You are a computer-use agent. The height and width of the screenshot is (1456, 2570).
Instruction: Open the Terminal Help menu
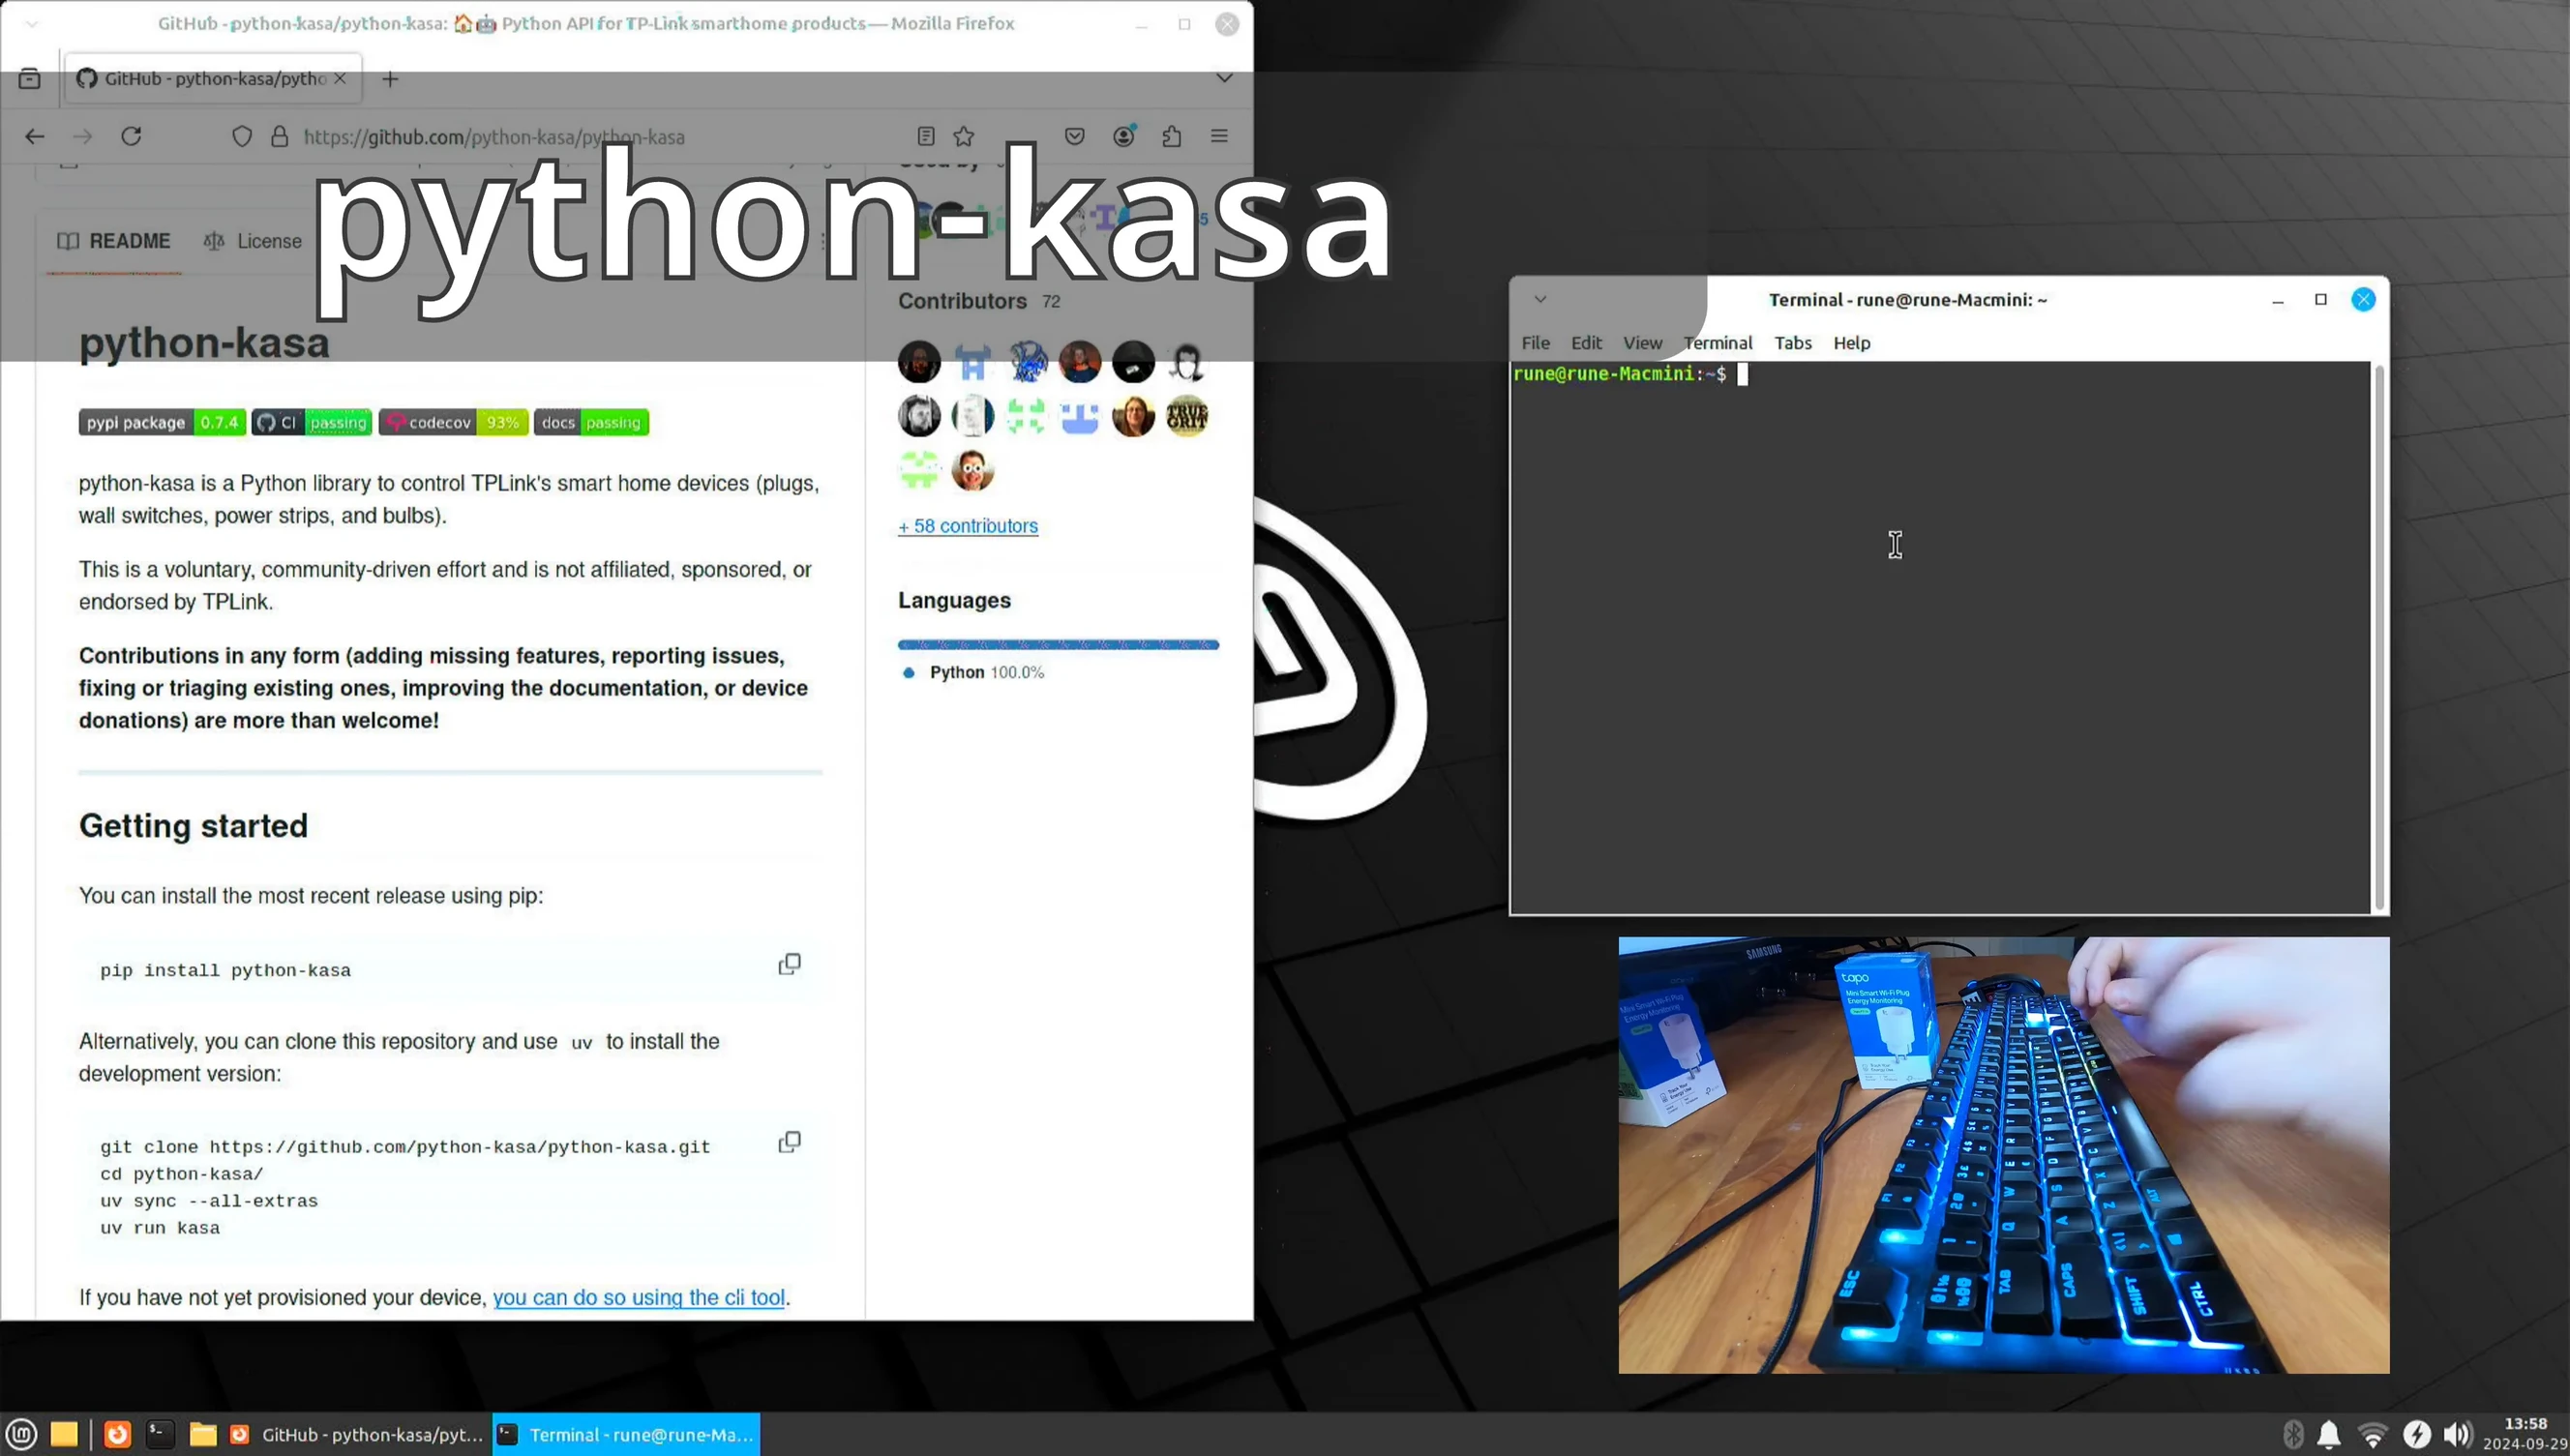(1851, 343)
